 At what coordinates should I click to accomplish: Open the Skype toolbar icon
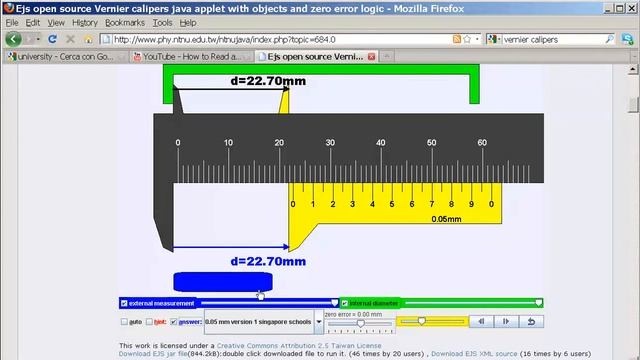tap(627, 39)
